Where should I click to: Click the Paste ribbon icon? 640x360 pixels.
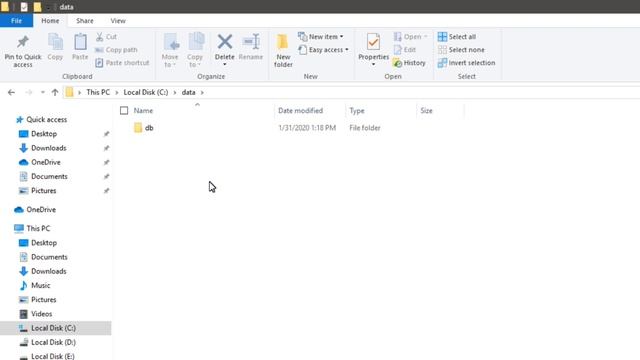coord(80,42)
